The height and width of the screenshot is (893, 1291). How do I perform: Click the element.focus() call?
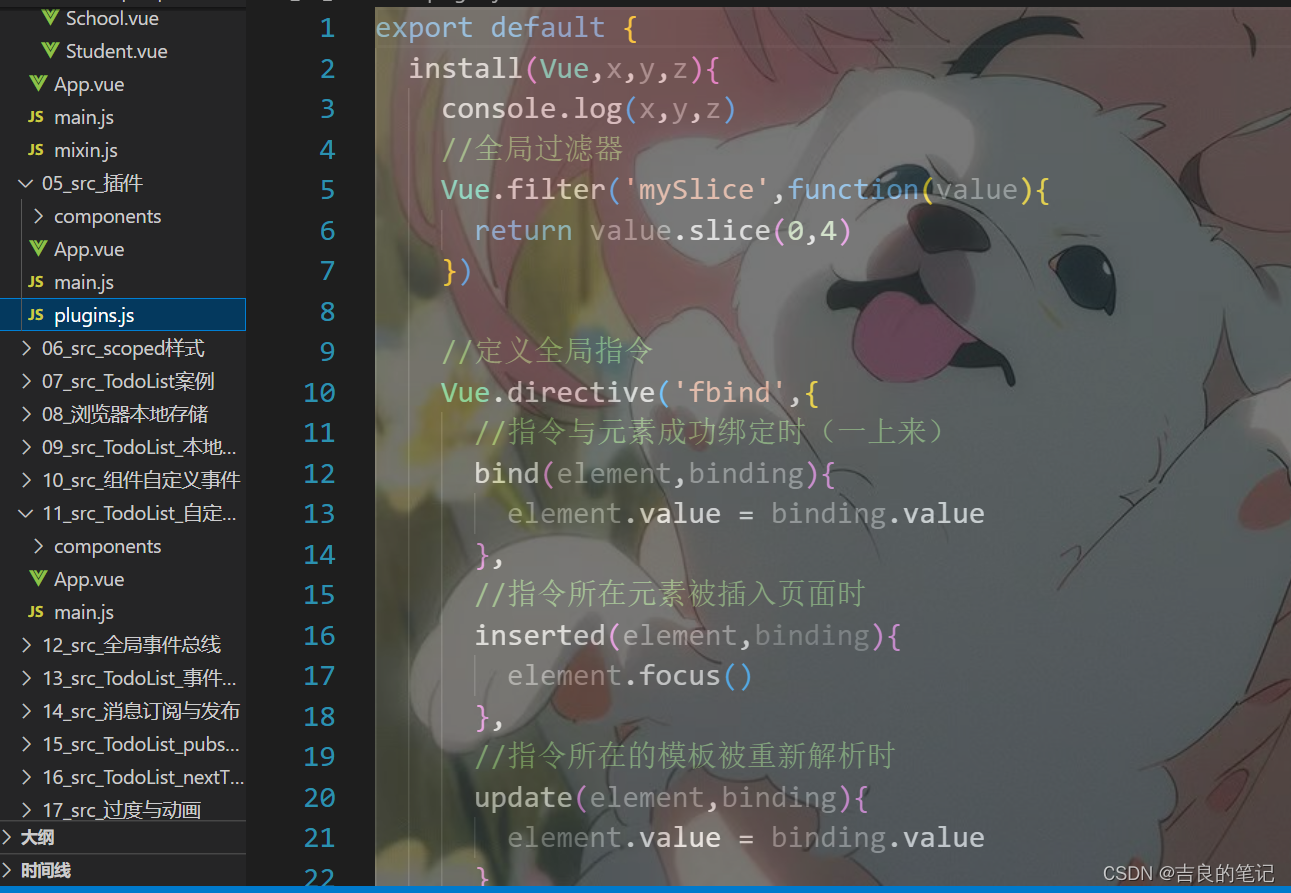(x=630, y=676)
